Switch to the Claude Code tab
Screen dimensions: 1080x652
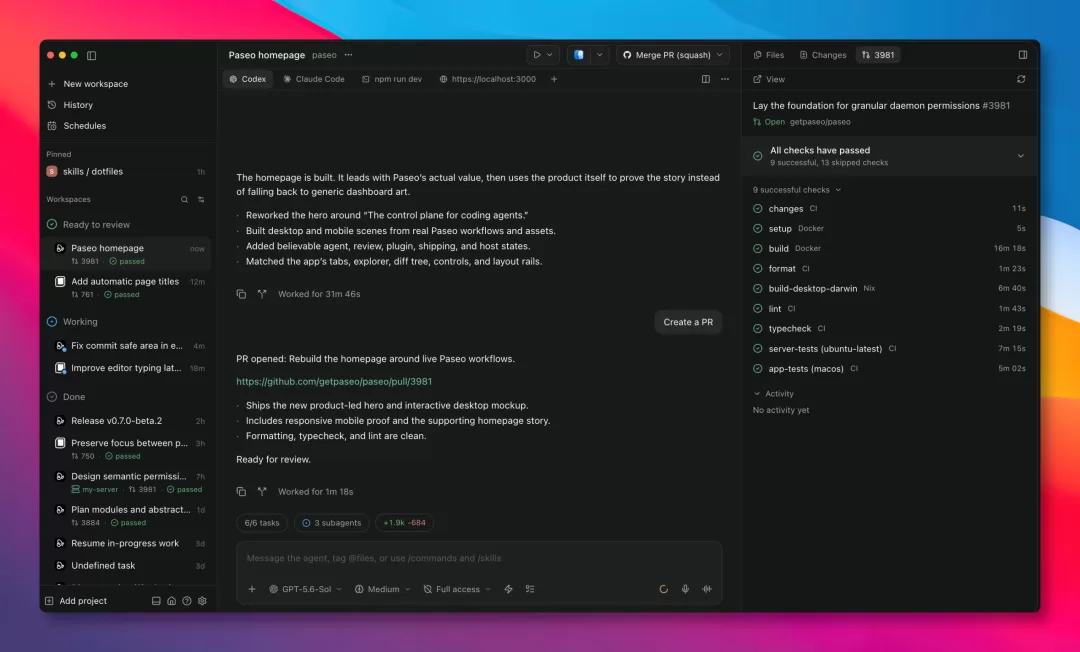tap(314, 79)
